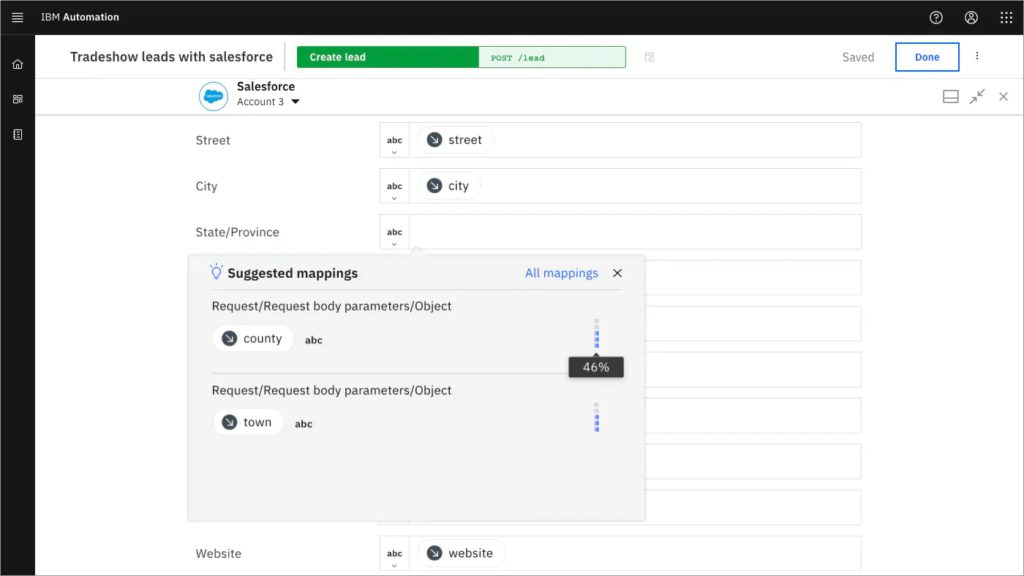
Task: Click the abc type label beside county
Action: coord(313,340)
